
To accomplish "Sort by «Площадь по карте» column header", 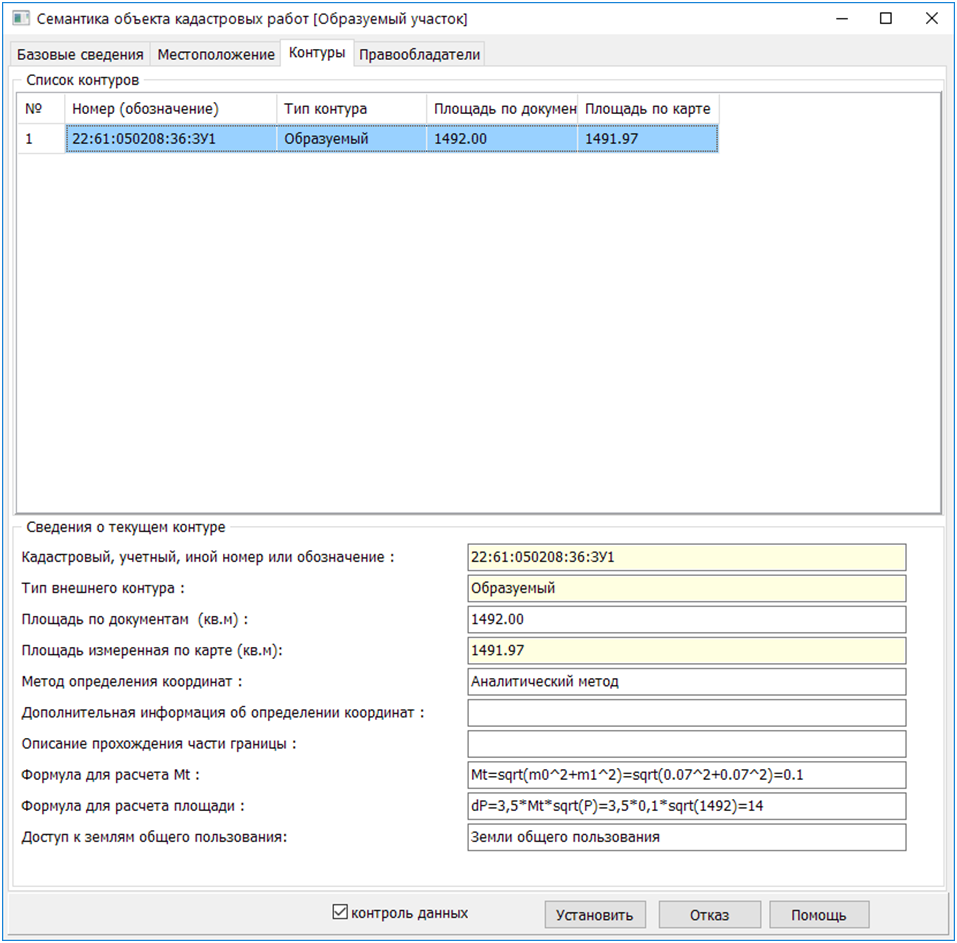I will coord(648,108).
